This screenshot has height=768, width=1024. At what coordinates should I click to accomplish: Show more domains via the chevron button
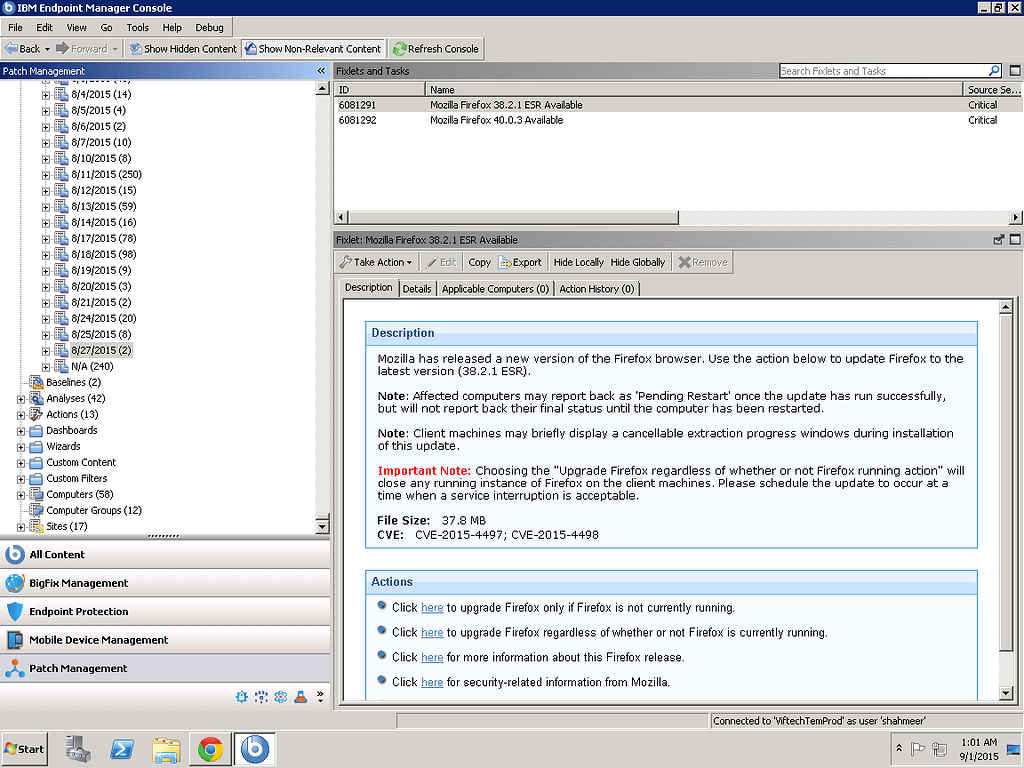[320, 697]
